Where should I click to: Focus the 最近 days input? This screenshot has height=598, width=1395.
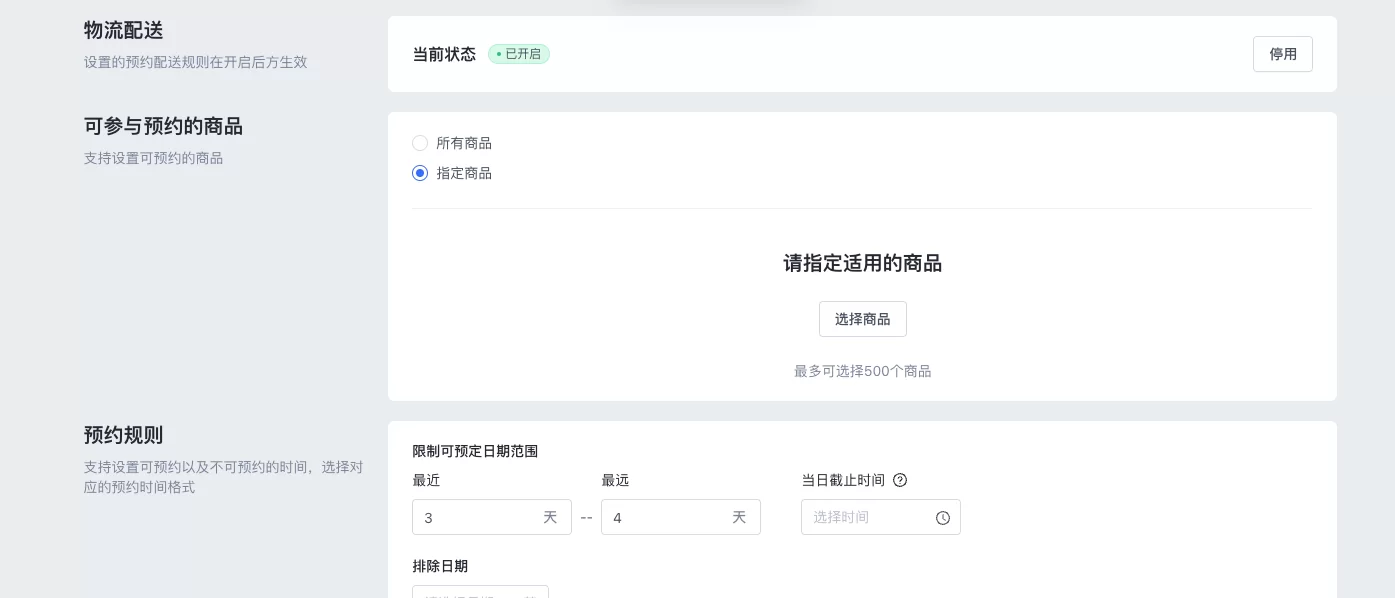pyautogui.click(x=480, y=518)
